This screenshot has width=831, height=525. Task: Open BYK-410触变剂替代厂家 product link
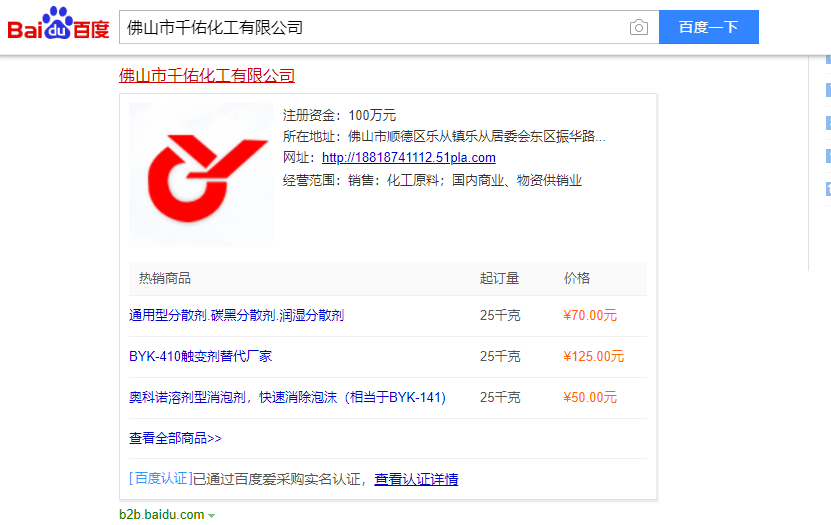click(x=200, y=357)
